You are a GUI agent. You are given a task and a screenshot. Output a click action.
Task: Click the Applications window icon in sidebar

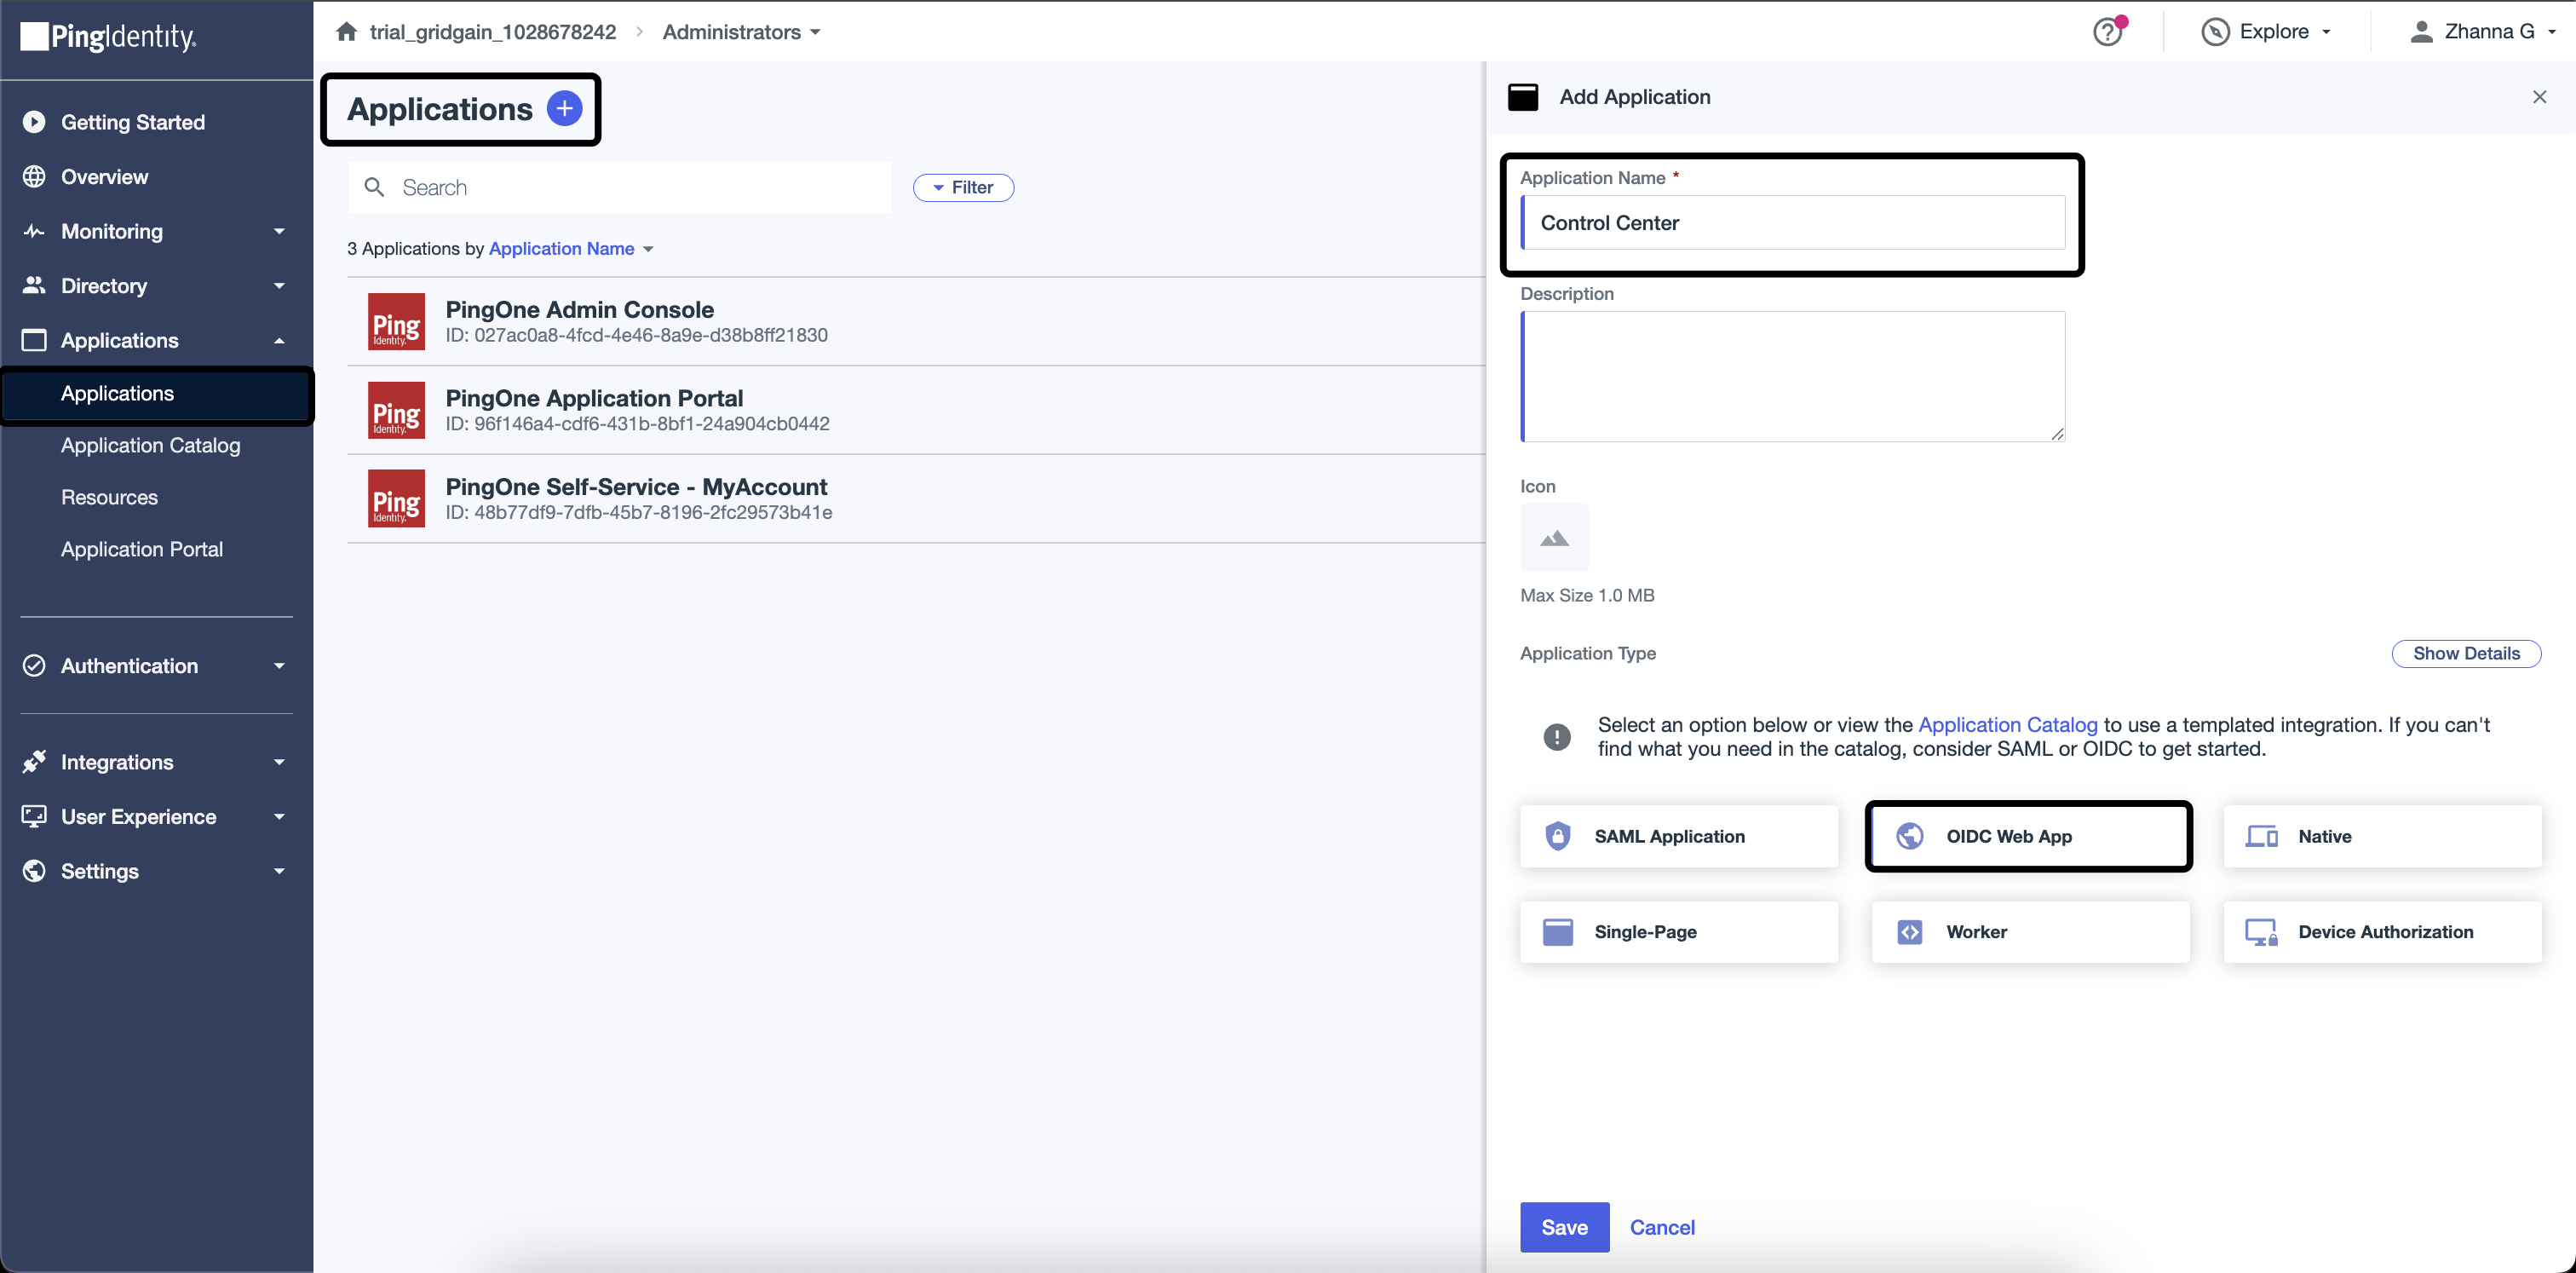point(34,340)
